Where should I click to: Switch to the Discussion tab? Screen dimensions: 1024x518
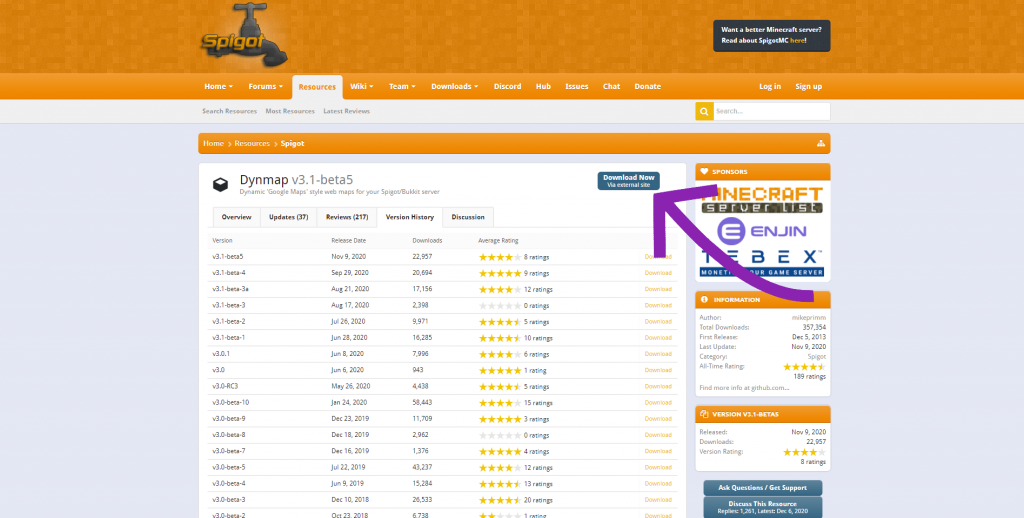tap(468, 217)
